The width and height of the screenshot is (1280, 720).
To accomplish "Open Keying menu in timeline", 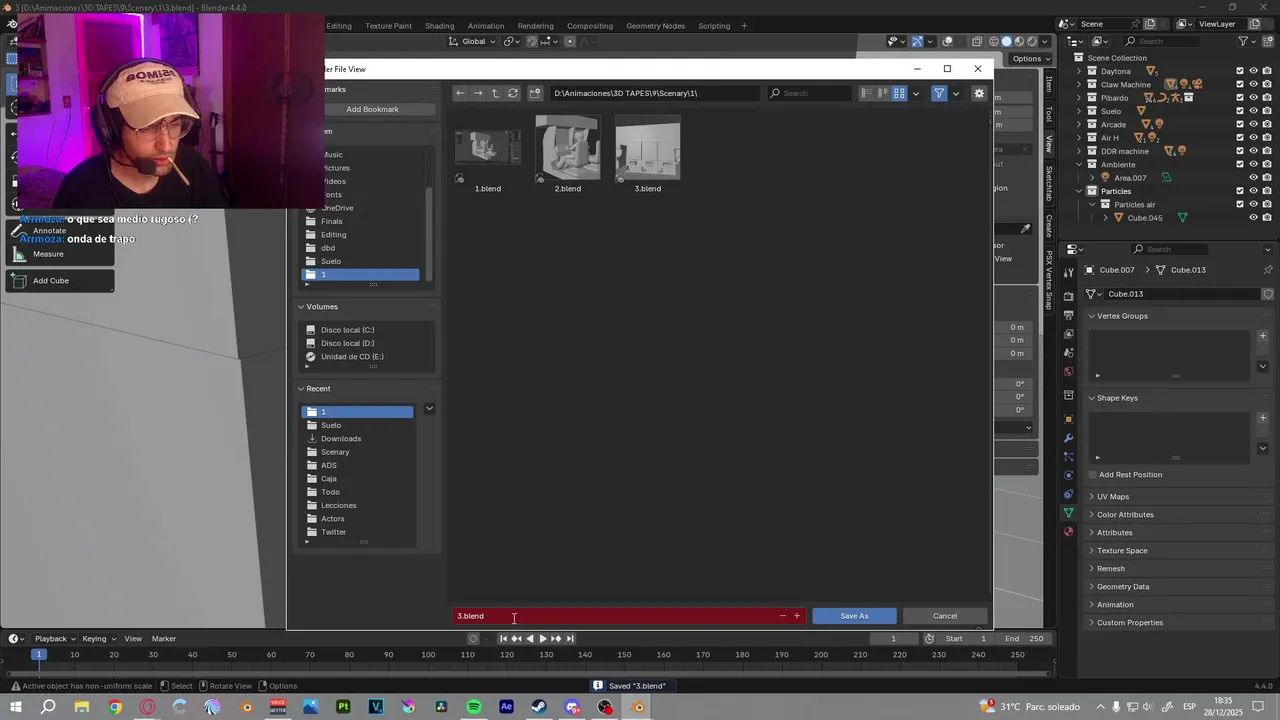I will (98, 639).
